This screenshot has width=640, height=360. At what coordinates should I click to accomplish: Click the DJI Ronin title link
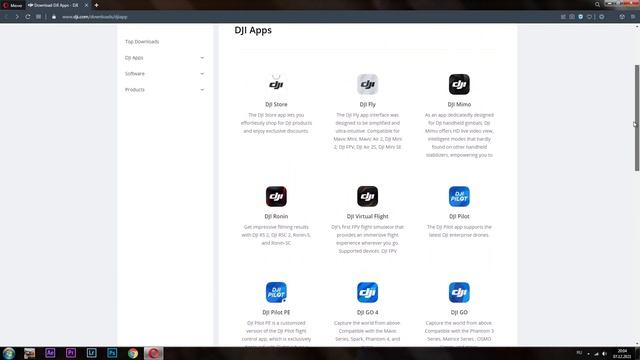click(276, 216)
